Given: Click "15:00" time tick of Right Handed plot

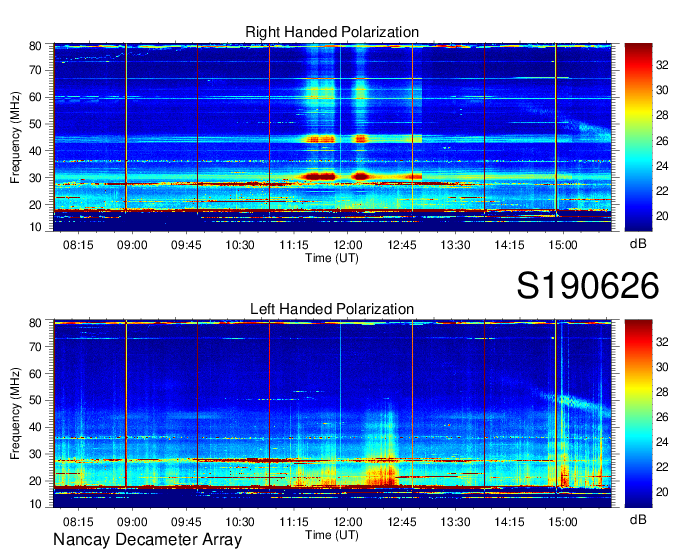Looking at the screenshot, I should pyautogui.click(x=563, y=245).
